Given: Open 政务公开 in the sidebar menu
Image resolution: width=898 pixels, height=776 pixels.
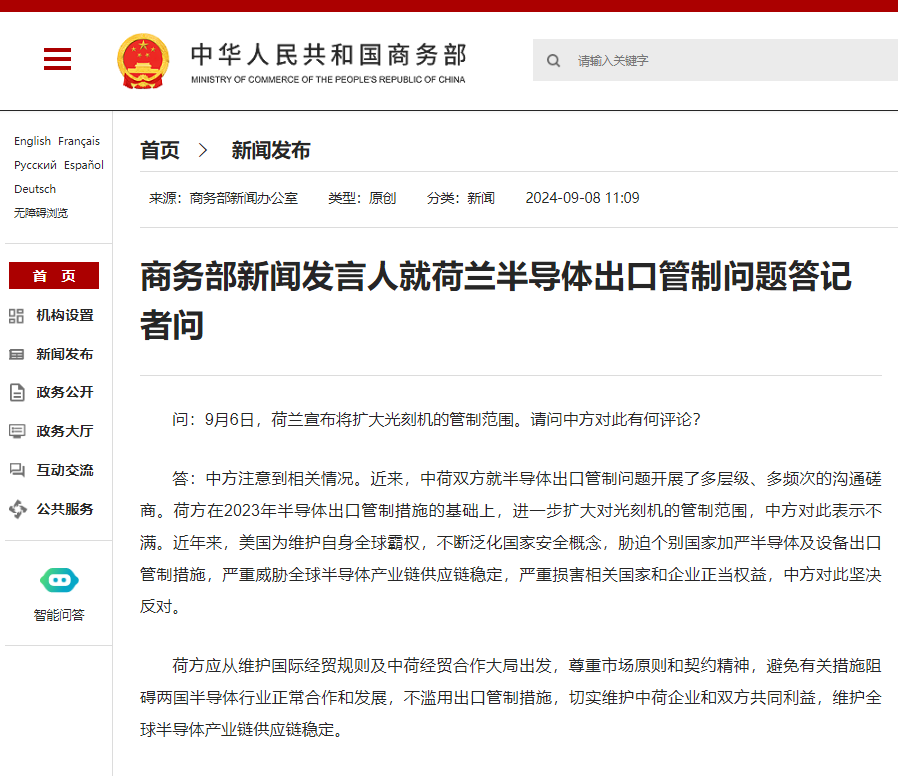Looking at the screenshot, I should point(65,392).
